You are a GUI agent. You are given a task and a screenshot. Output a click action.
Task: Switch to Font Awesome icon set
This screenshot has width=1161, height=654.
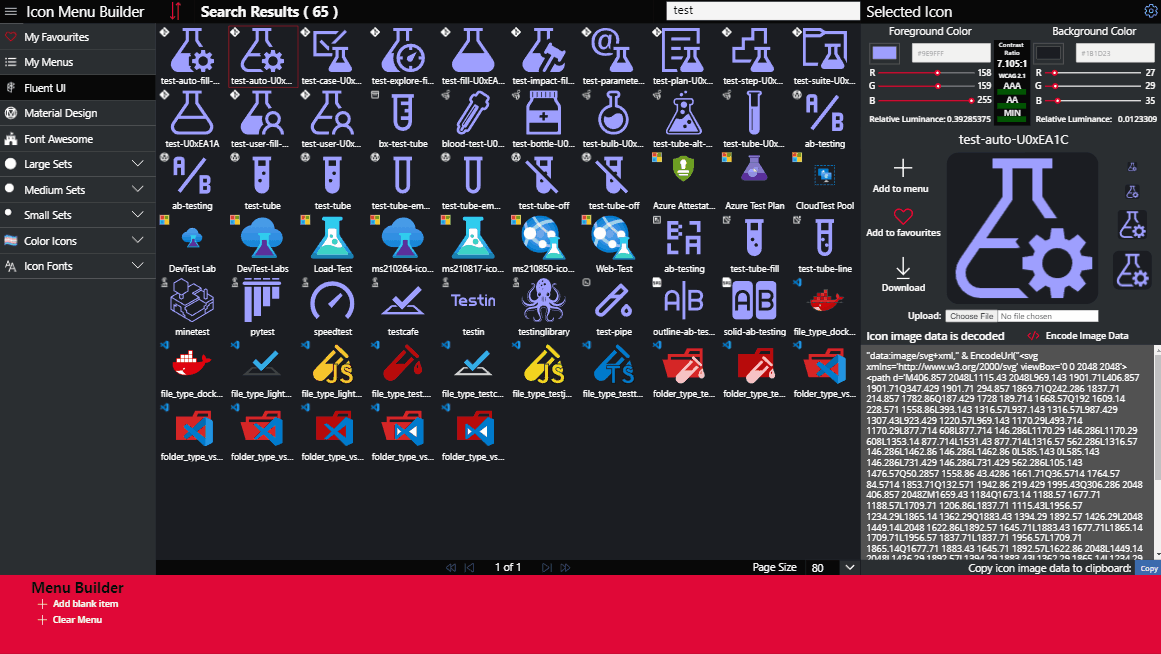click(x=78, y=139)
